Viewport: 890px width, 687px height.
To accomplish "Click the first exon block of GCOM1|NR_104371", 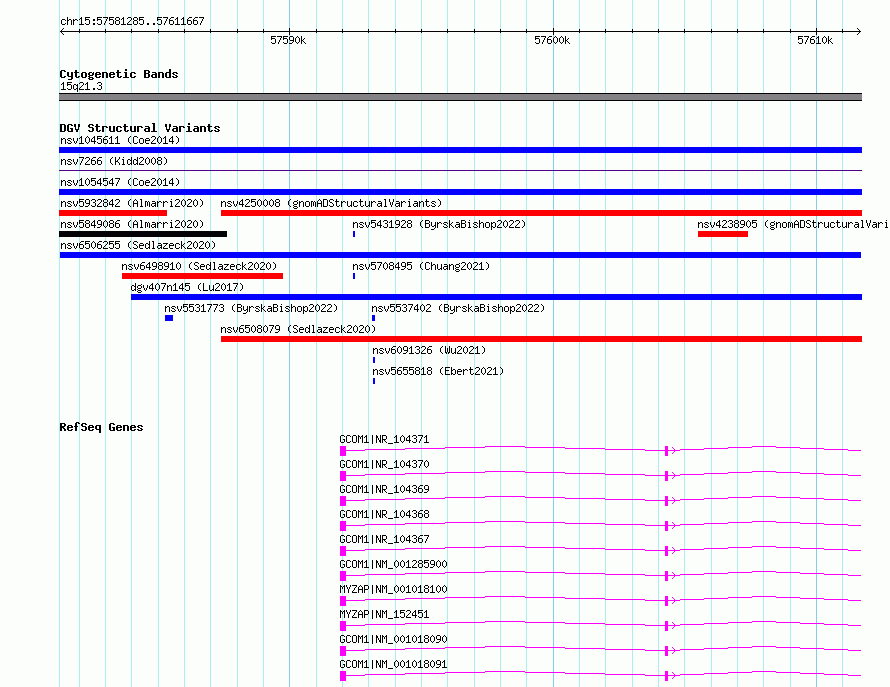I will tap(343, 451).
